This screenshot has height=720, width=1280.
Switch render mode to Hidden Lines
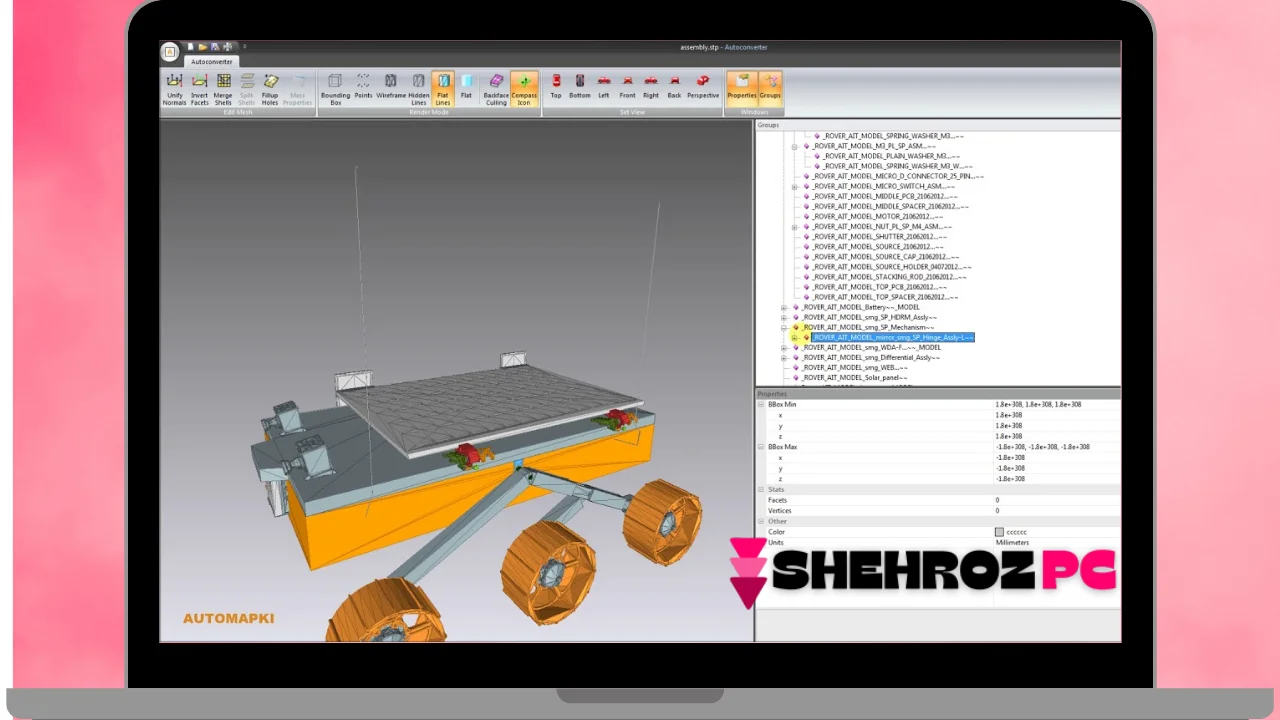(x=418, y=89)
